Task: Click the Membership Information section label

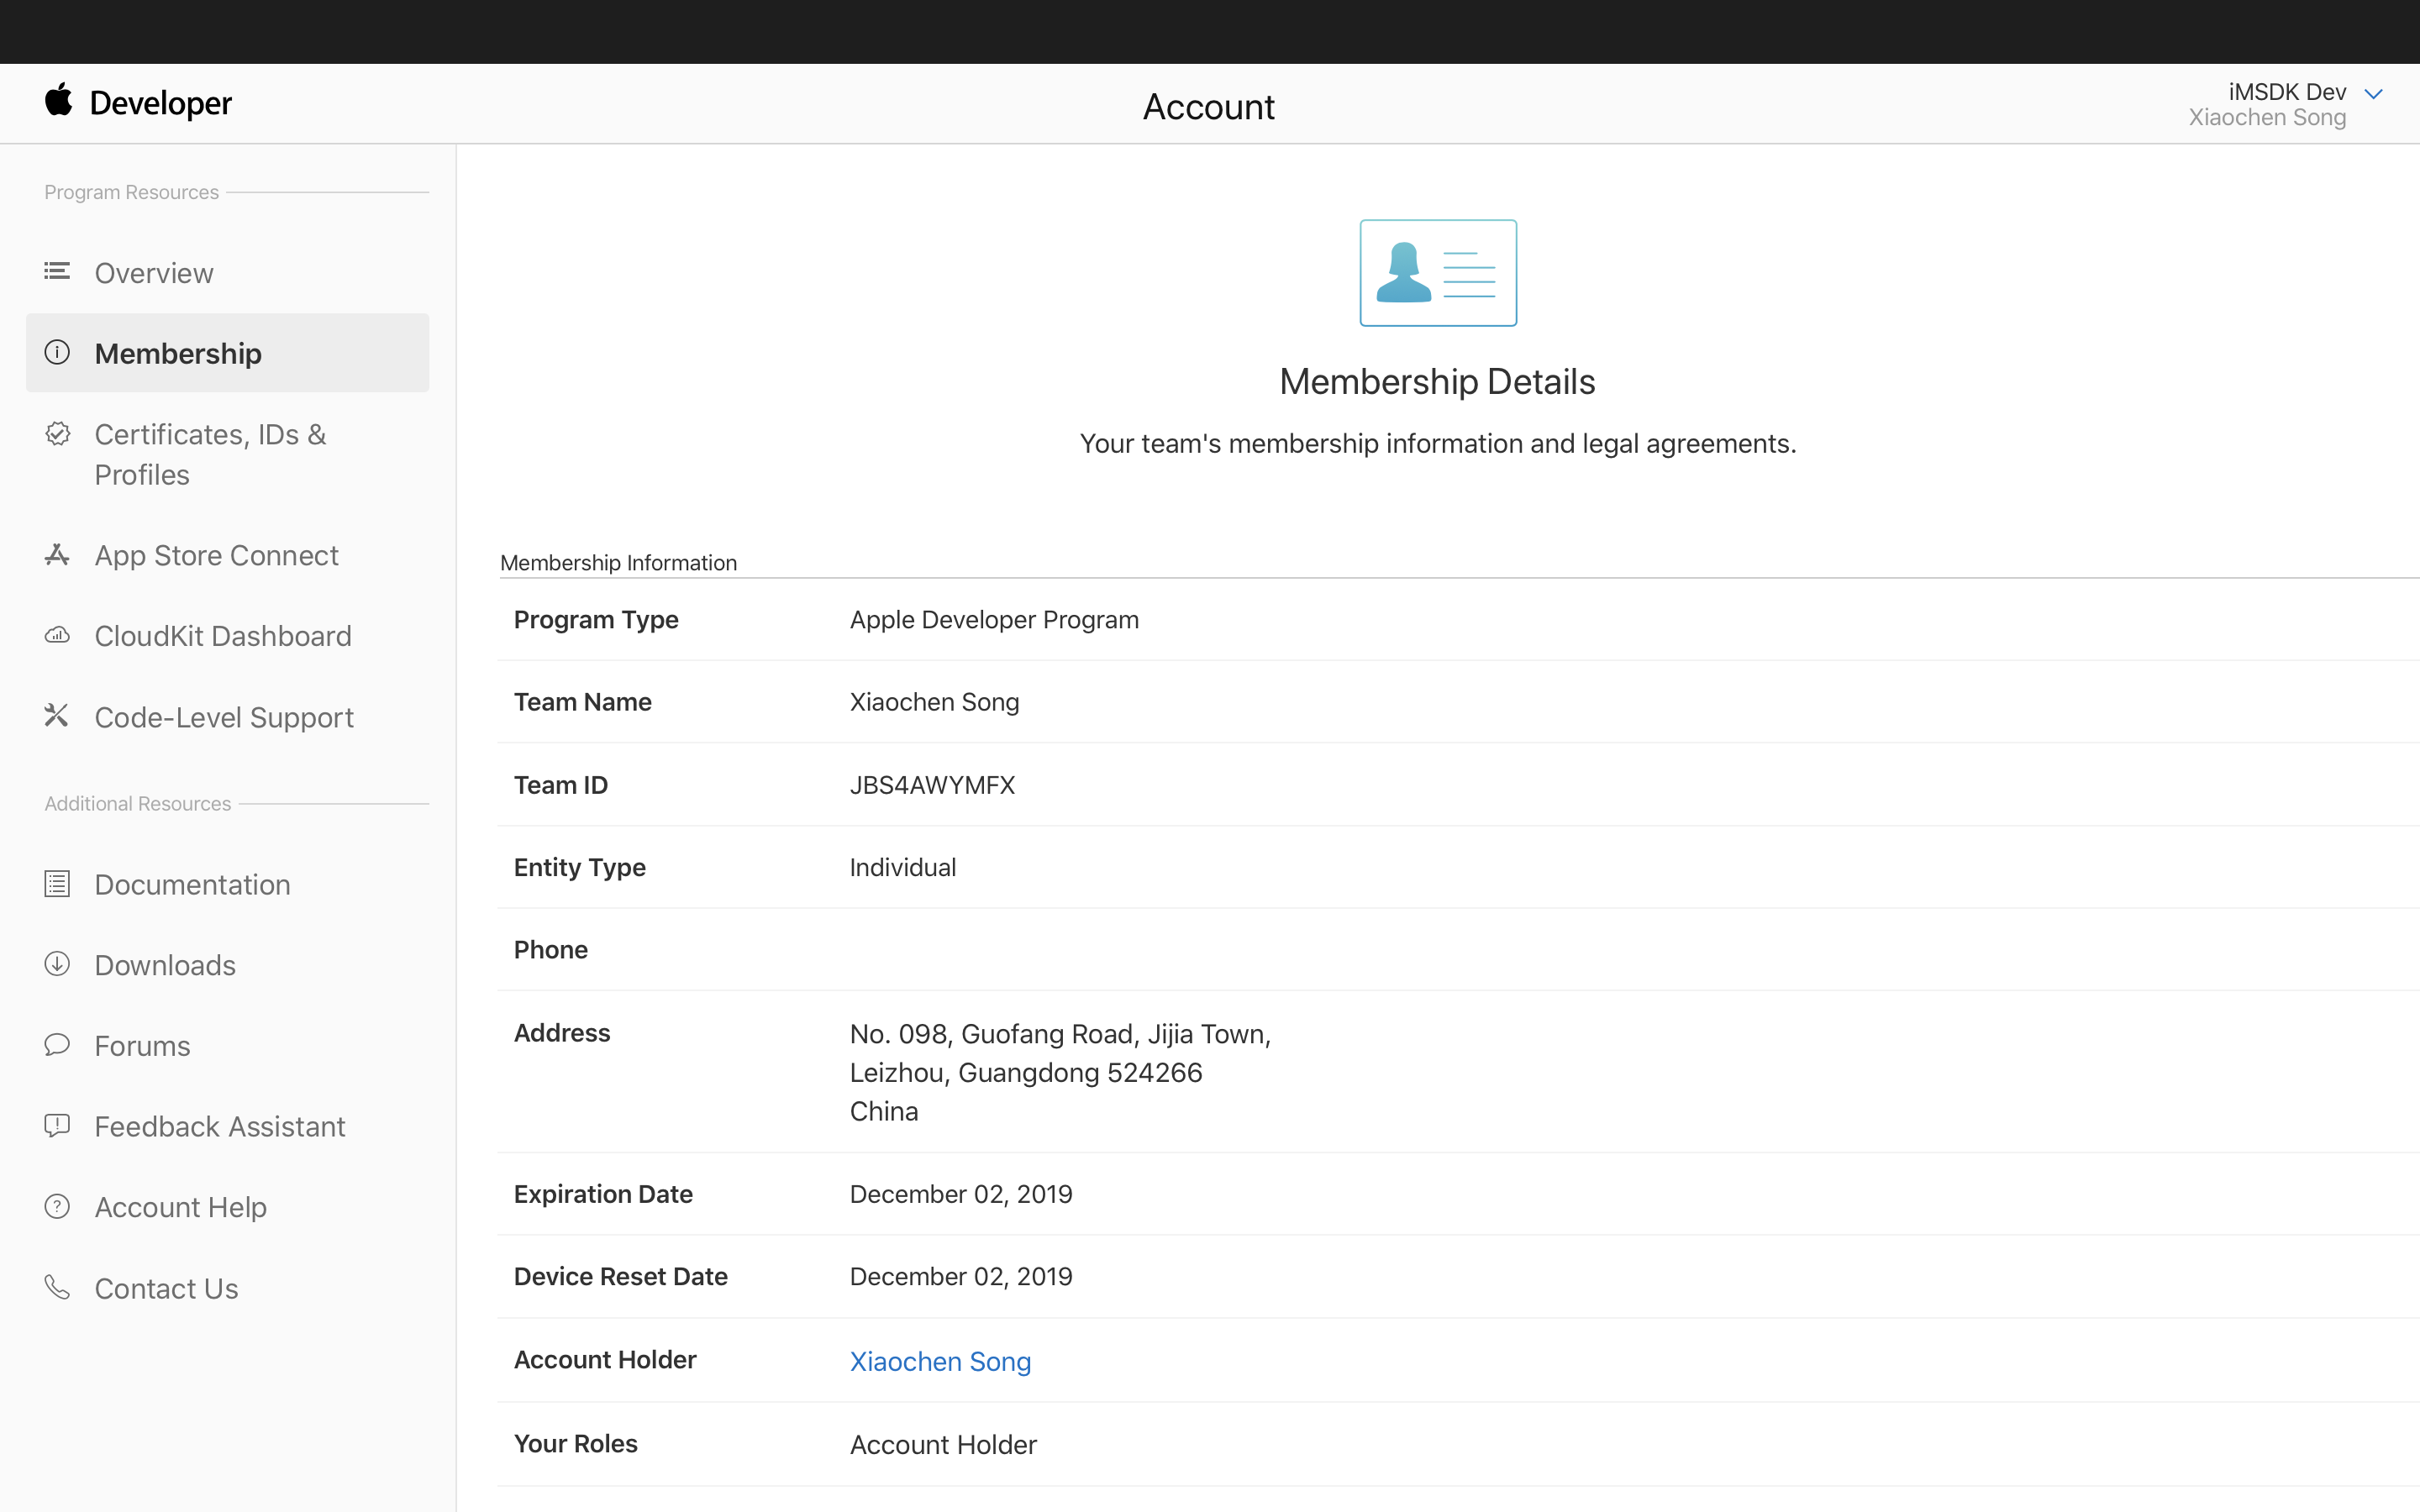Action: click(x=618, y=563)
